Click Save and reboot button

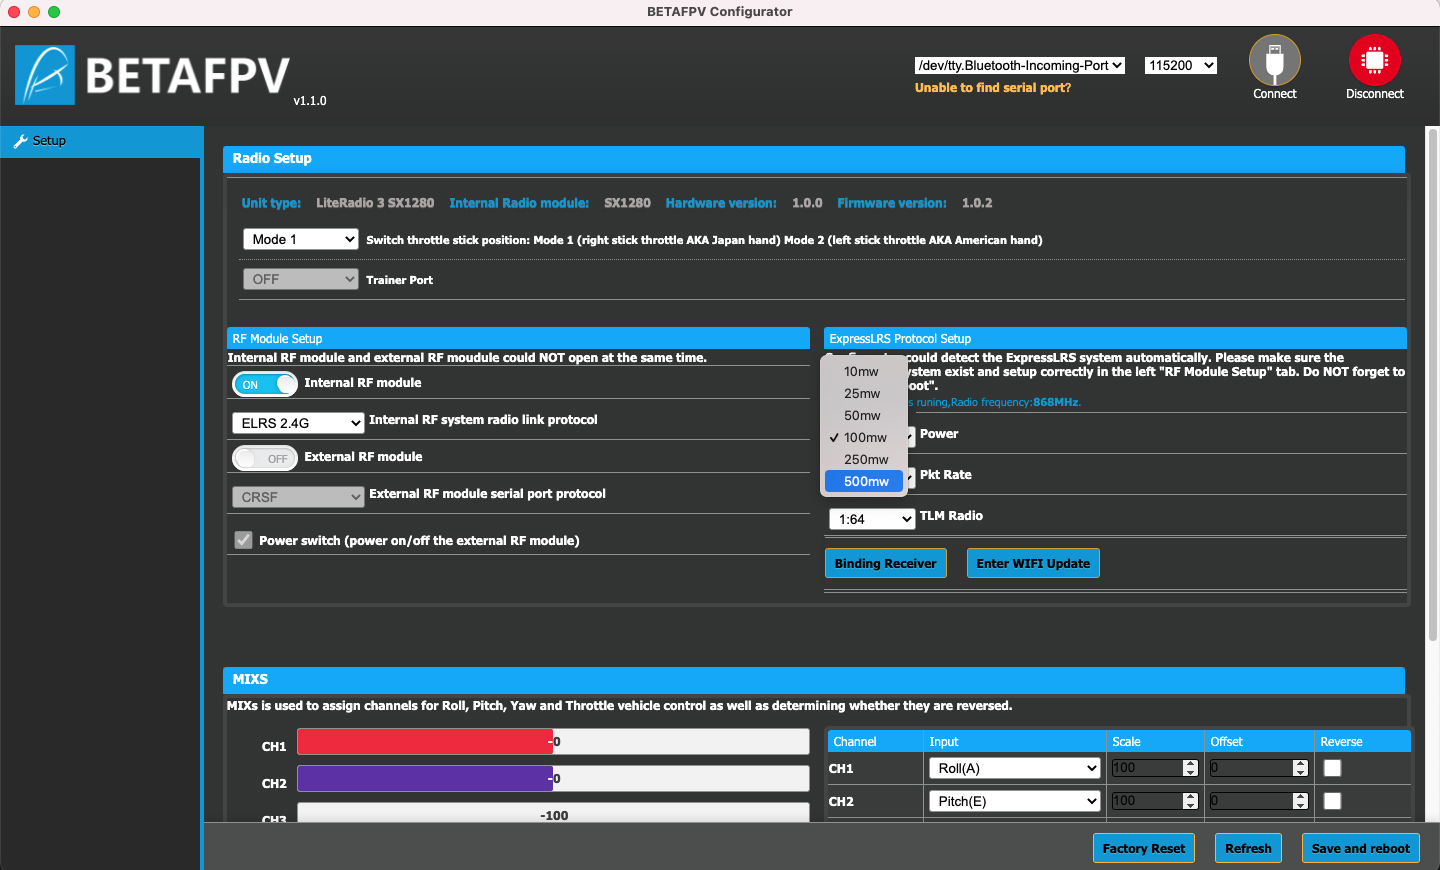click(x=1360, y=848)
